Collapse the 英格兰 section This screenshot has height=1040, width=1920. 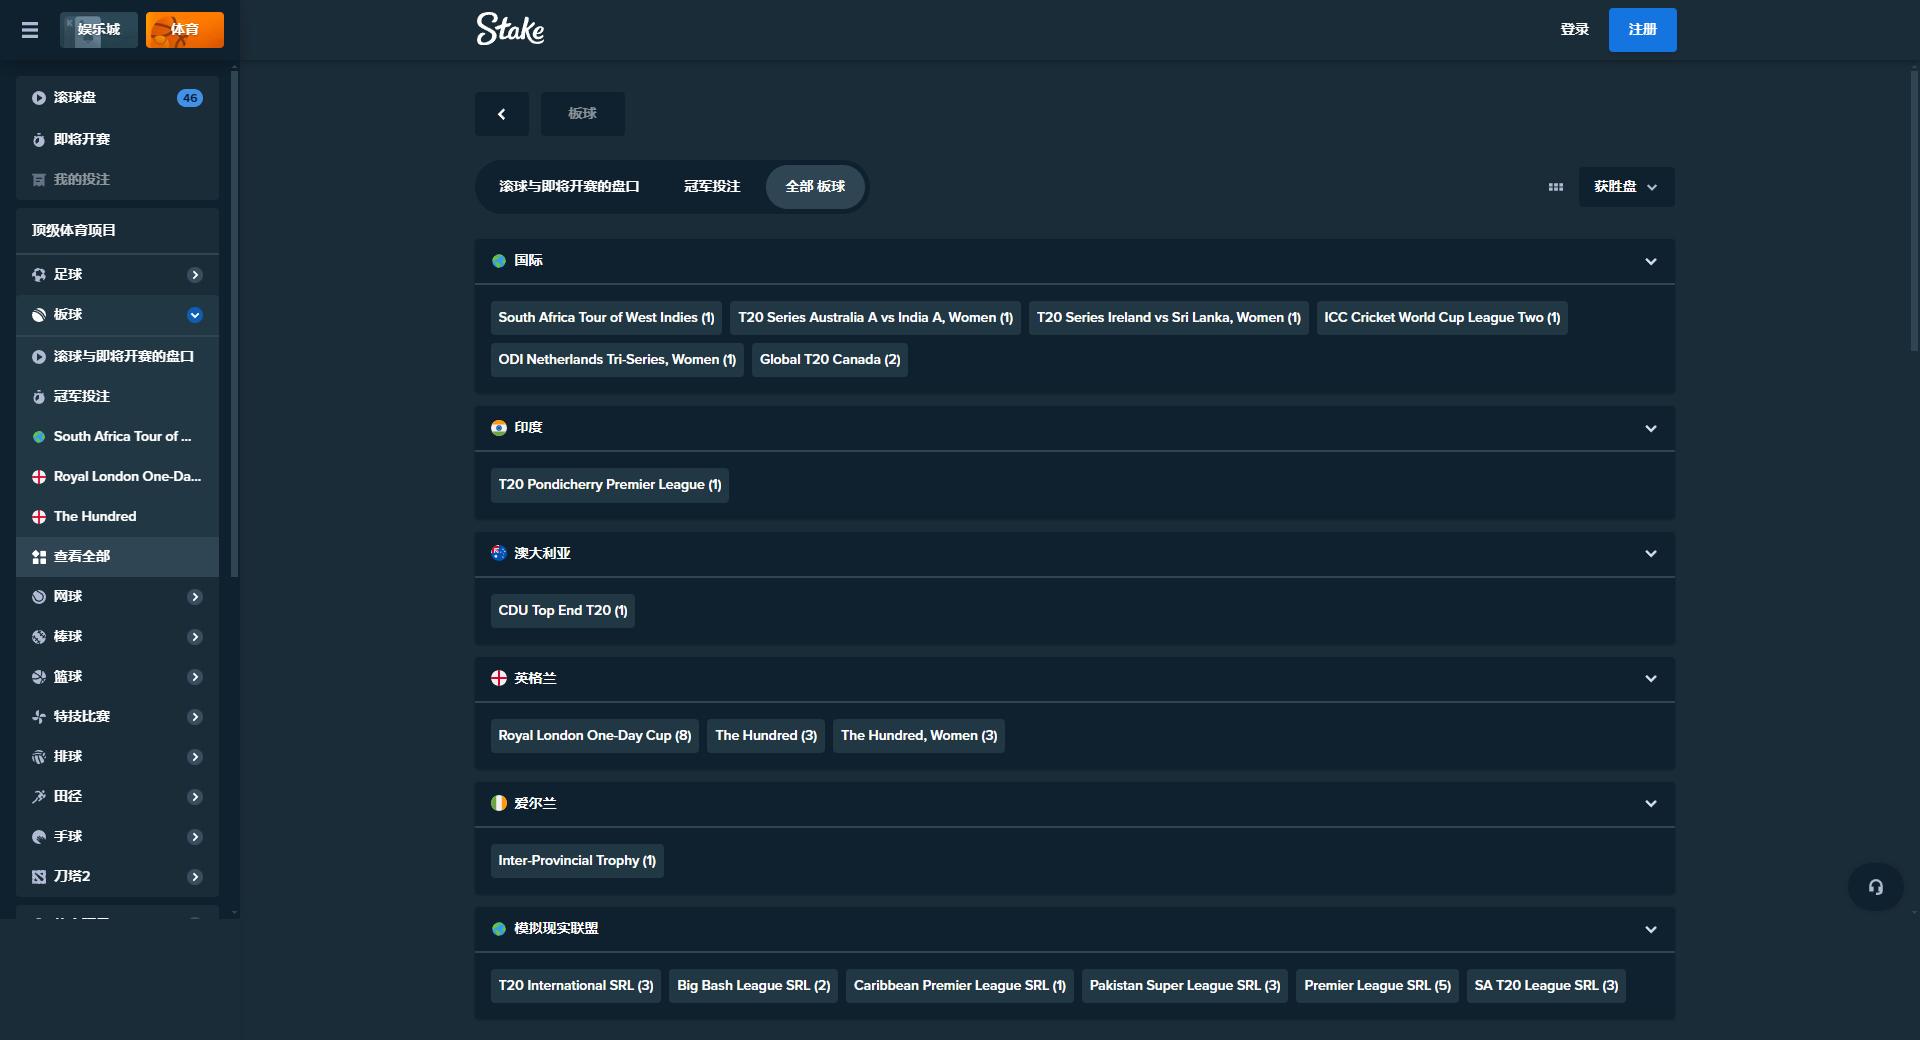pyautogui.click(x=1651, y=679)
